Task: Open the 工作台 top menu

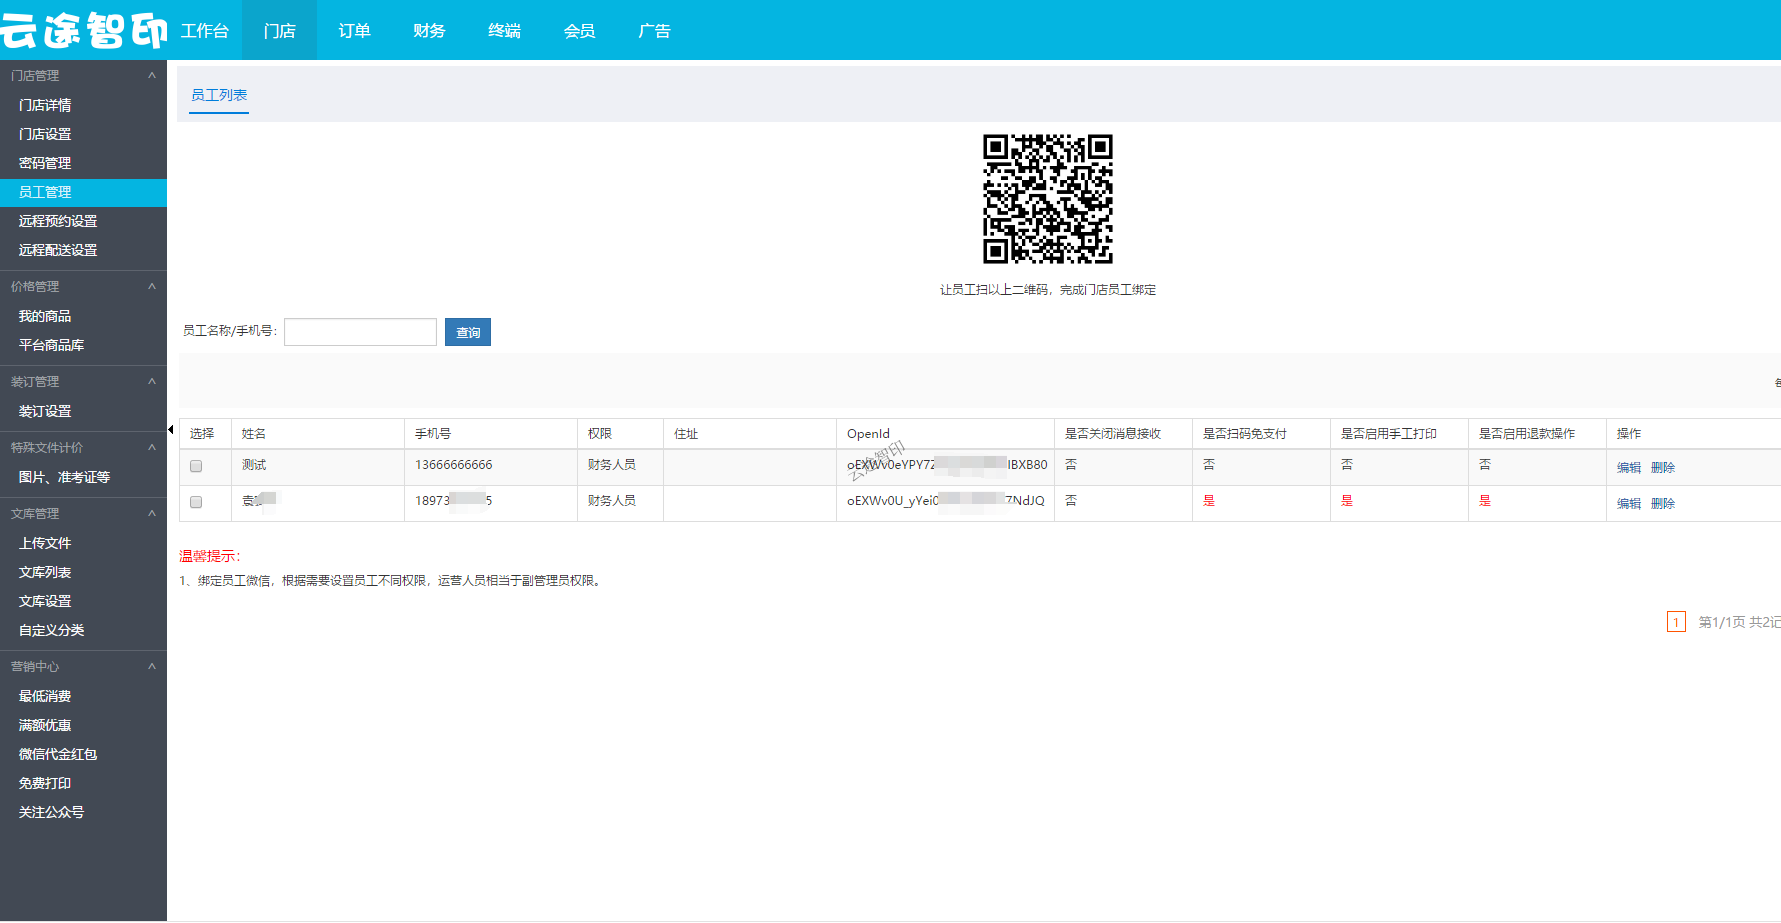Action: click(205, 31)
